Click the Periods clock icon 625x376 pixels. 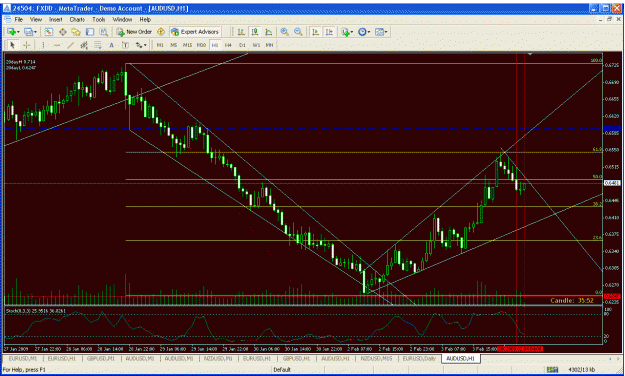pyautogui.click(x=362, y=32)
